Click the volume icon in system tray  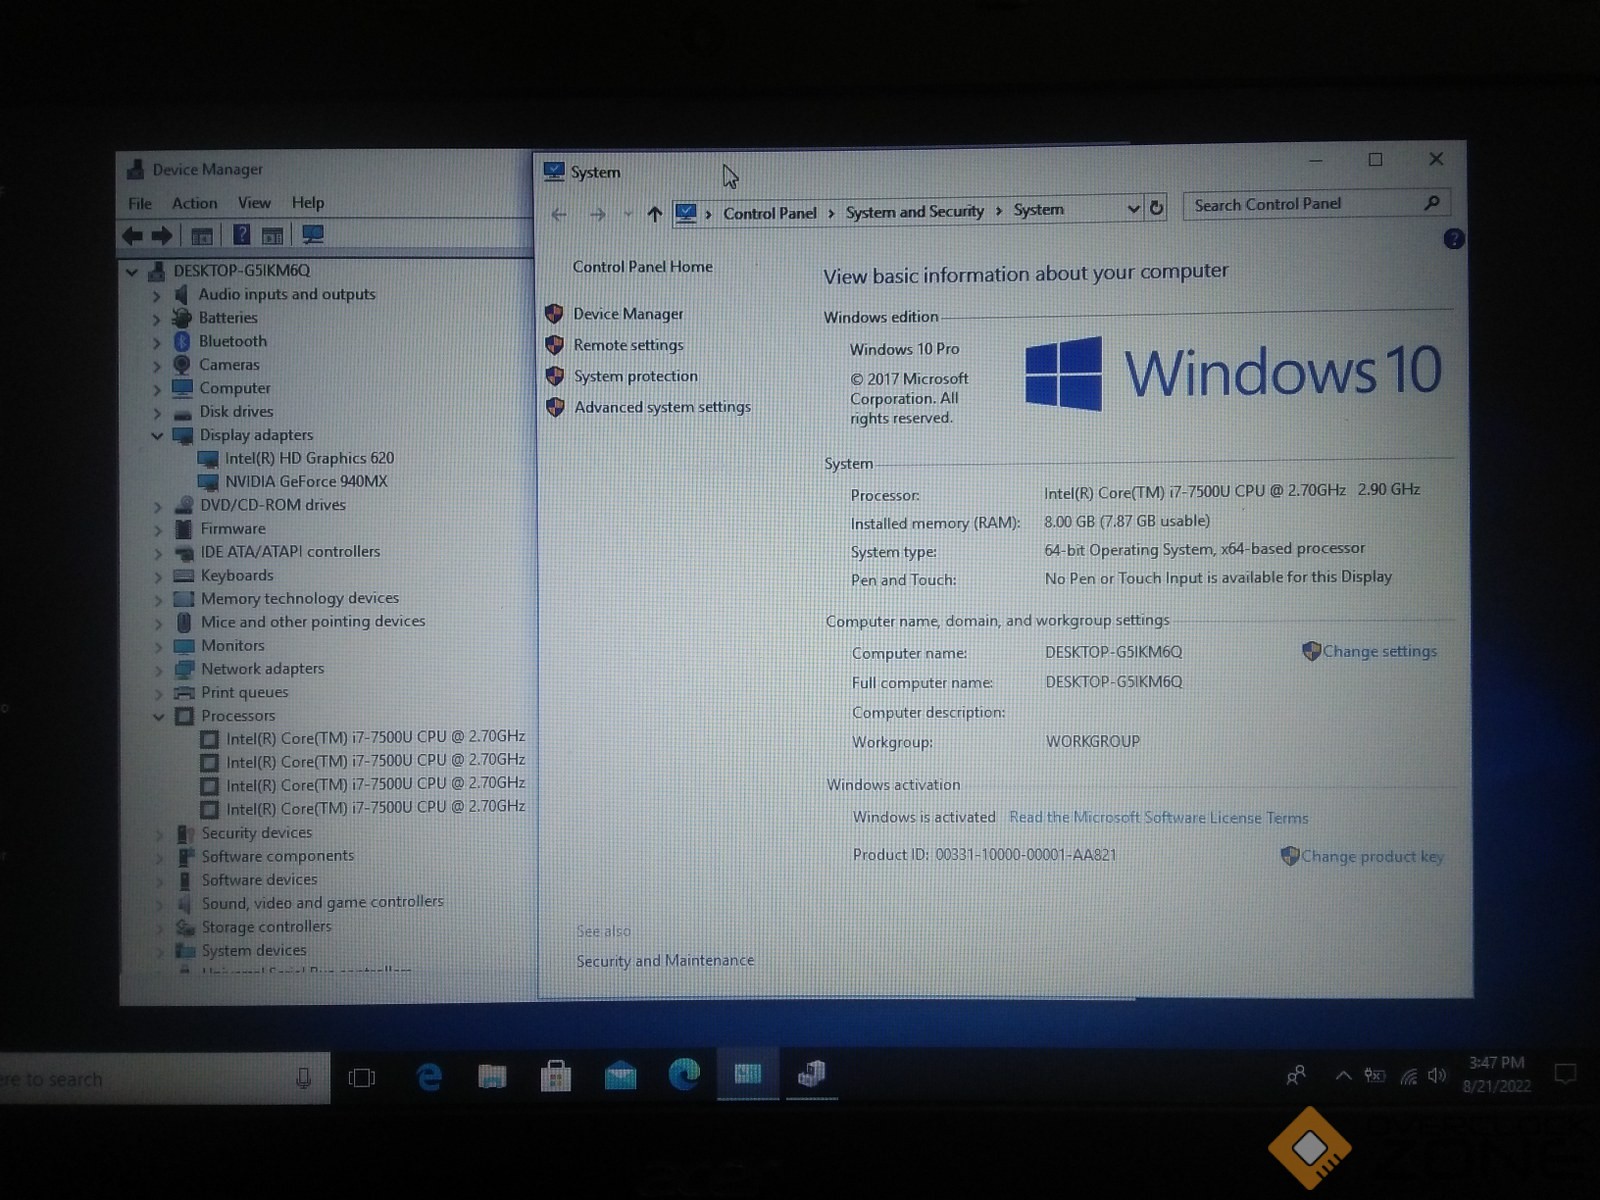1437,1076
